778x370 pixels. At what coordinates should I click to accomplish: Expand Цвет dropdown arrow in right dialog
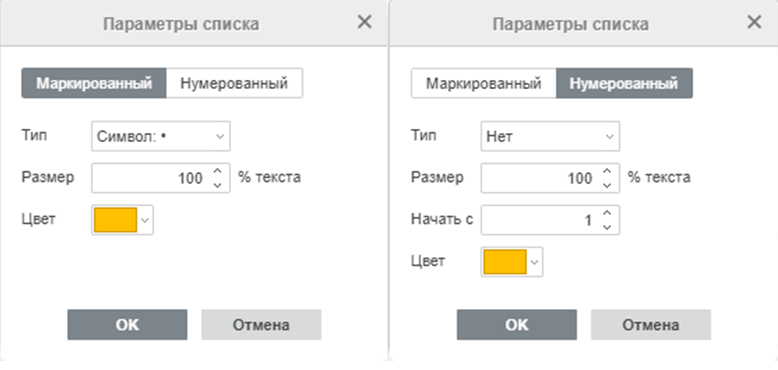click(x=534, y=261)
